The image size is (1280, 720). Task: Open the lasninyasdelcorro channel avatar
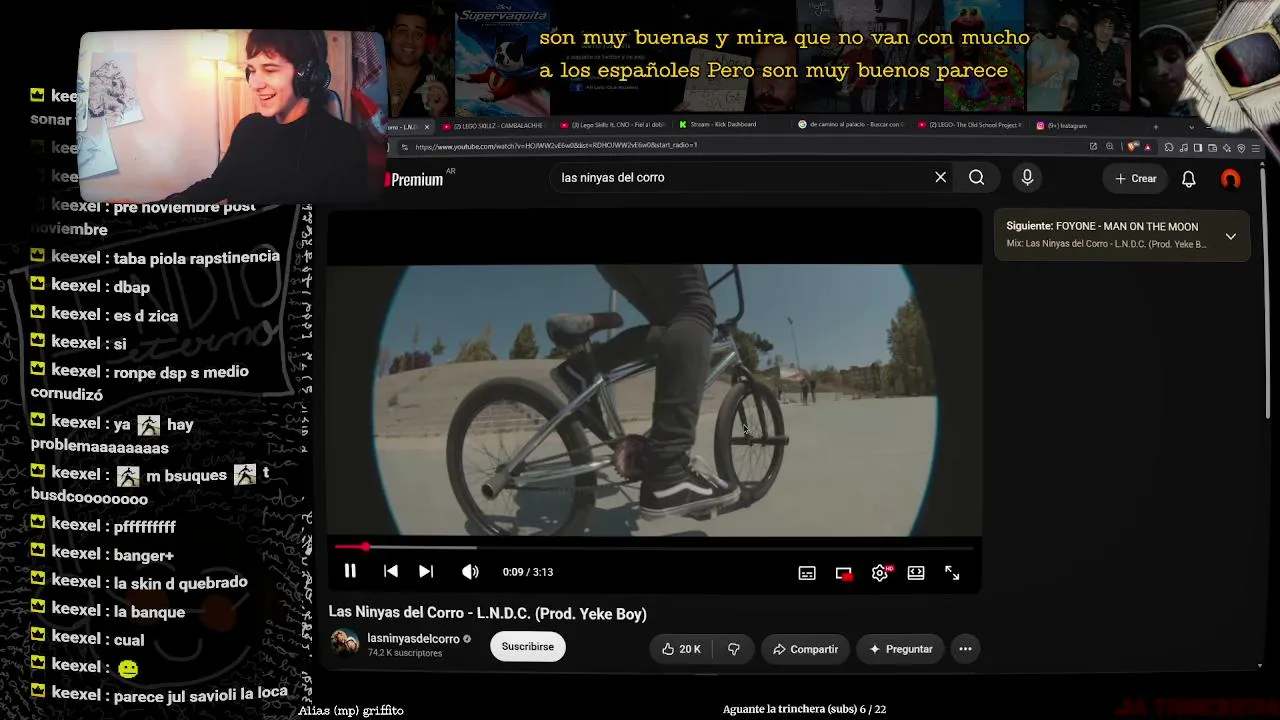tap(345, 642)
